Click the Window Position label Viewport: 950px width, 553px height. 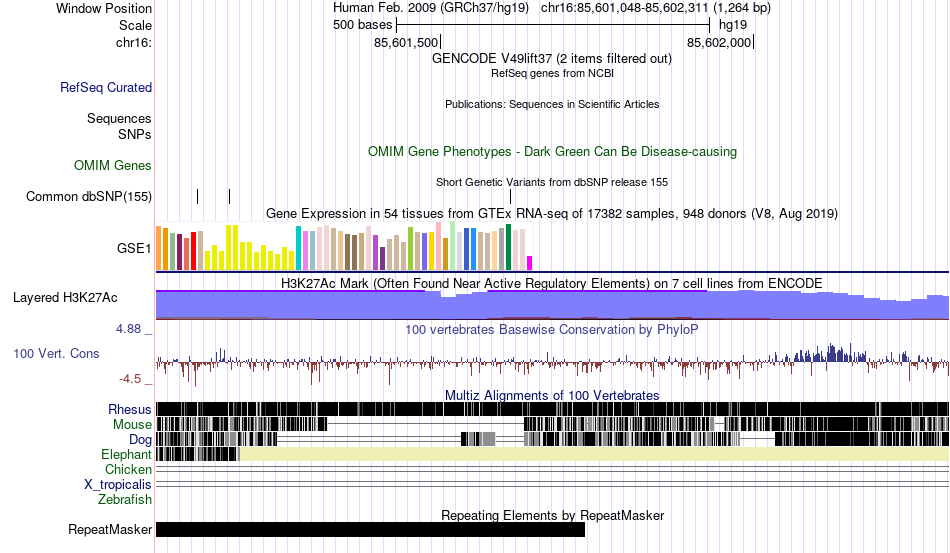click(x=104, y=8)
